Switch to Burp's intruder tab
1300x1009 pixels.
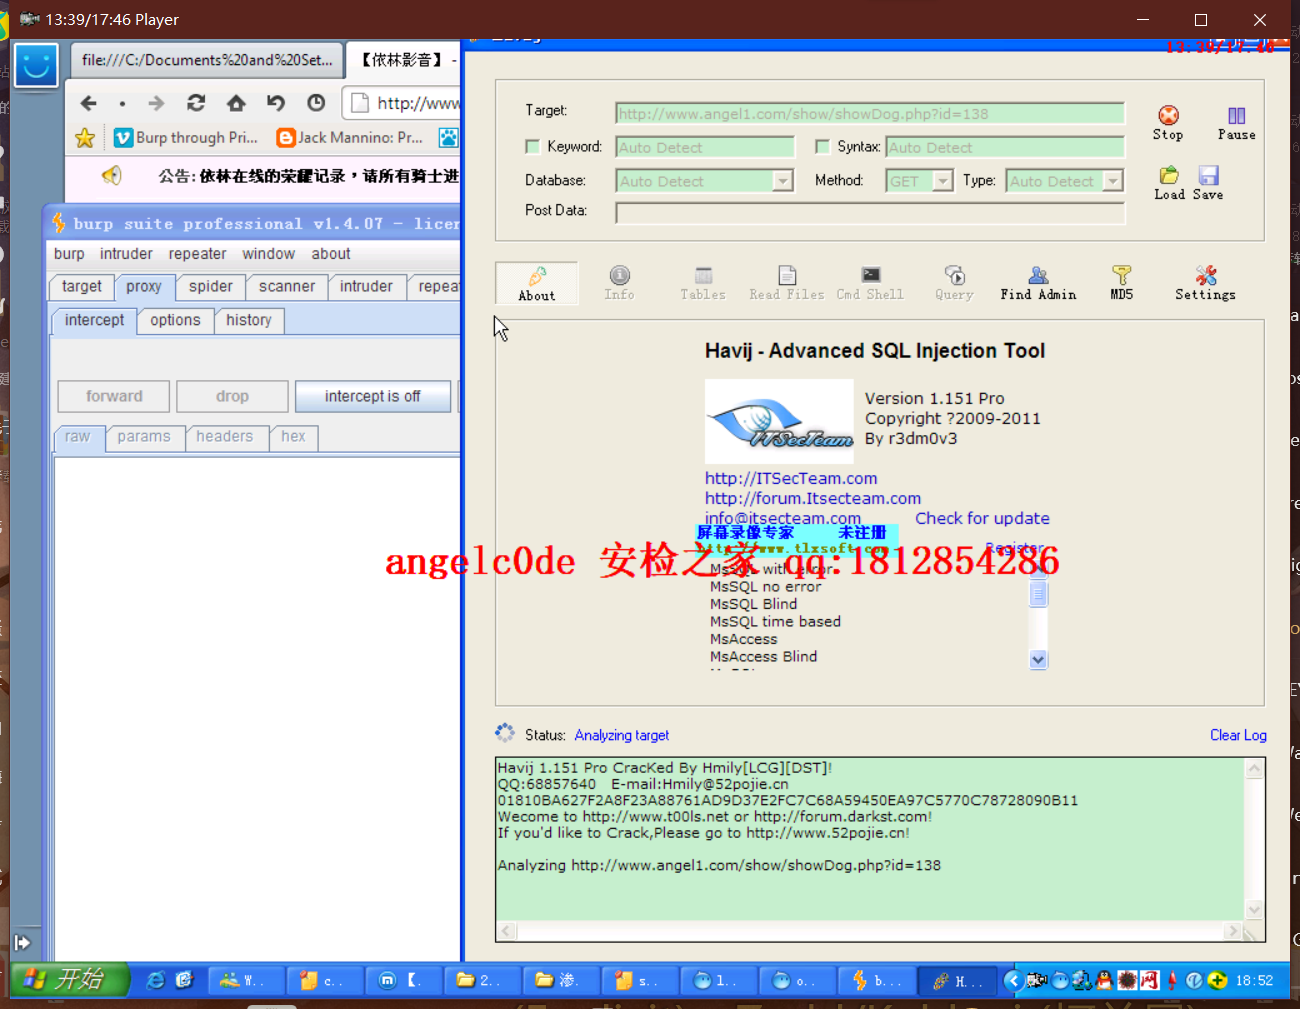(366, 286)
